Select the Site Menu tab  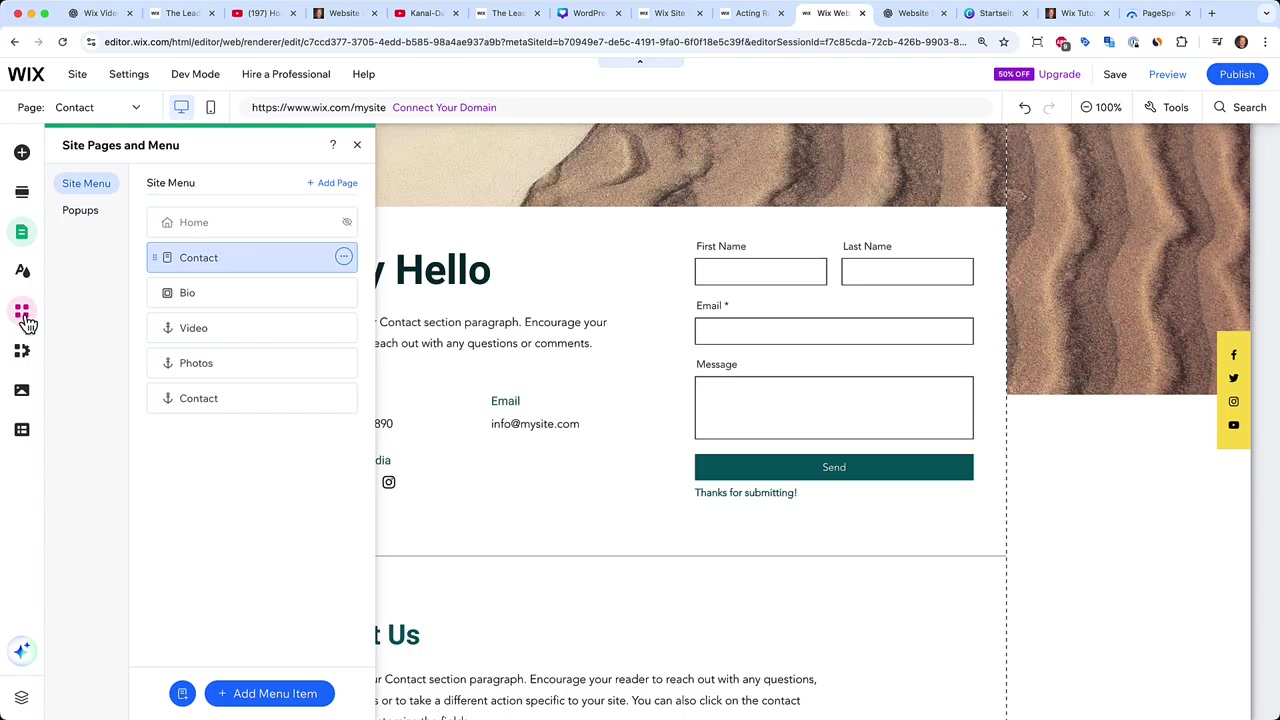pyautogui.click(x=86, y=183)
